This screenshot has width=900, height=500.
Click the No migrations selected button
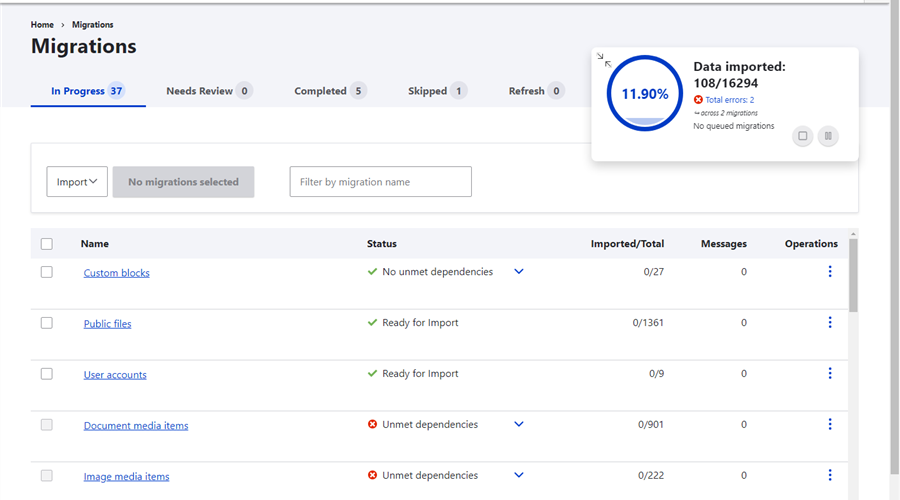(x=183, y=182)
